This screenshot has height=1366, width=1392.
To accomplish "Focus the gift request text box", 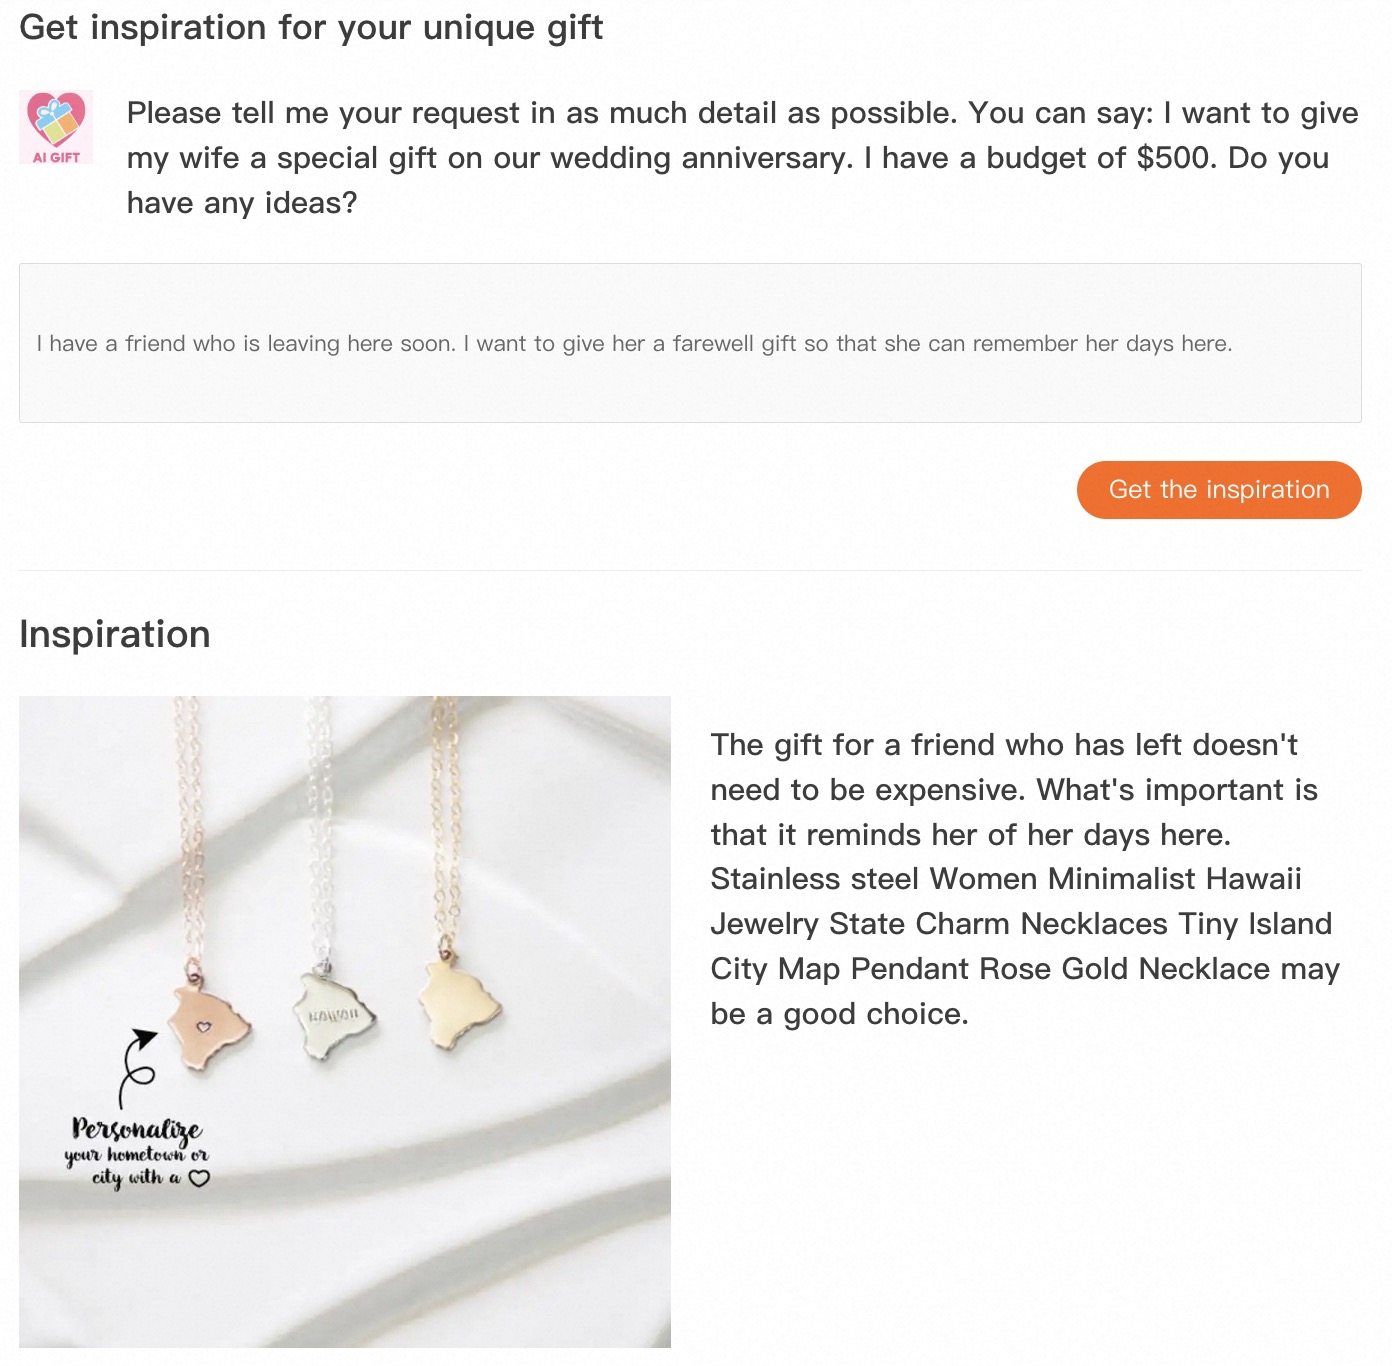I will [690, 343].
